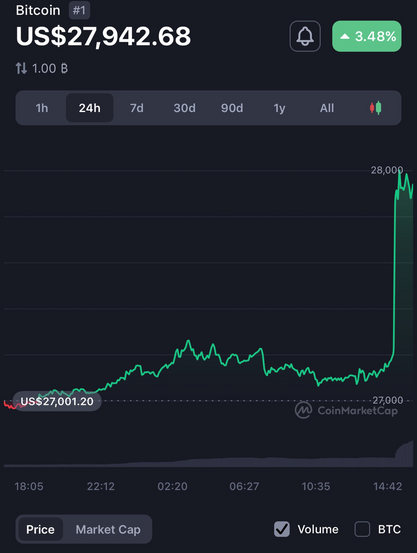Enable the BTC checkbox

(362, 529)
